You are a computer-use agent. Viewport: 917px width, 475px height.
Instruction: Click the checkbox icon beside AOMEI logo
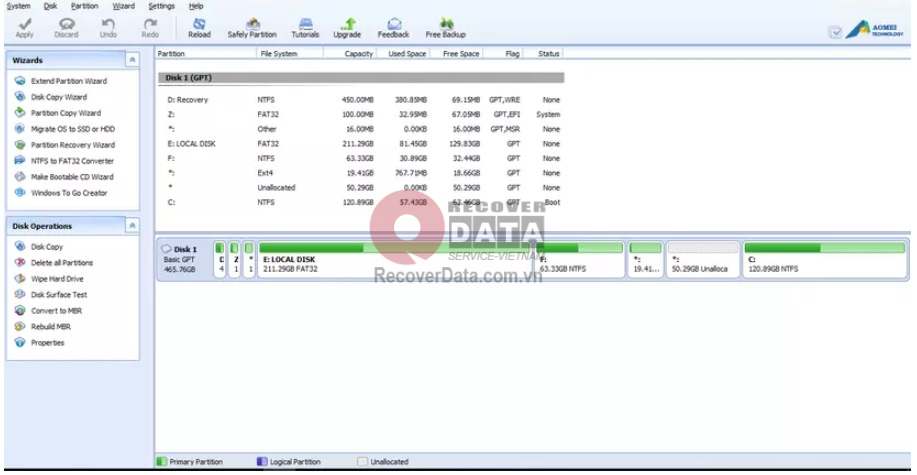tap(835, 33)
